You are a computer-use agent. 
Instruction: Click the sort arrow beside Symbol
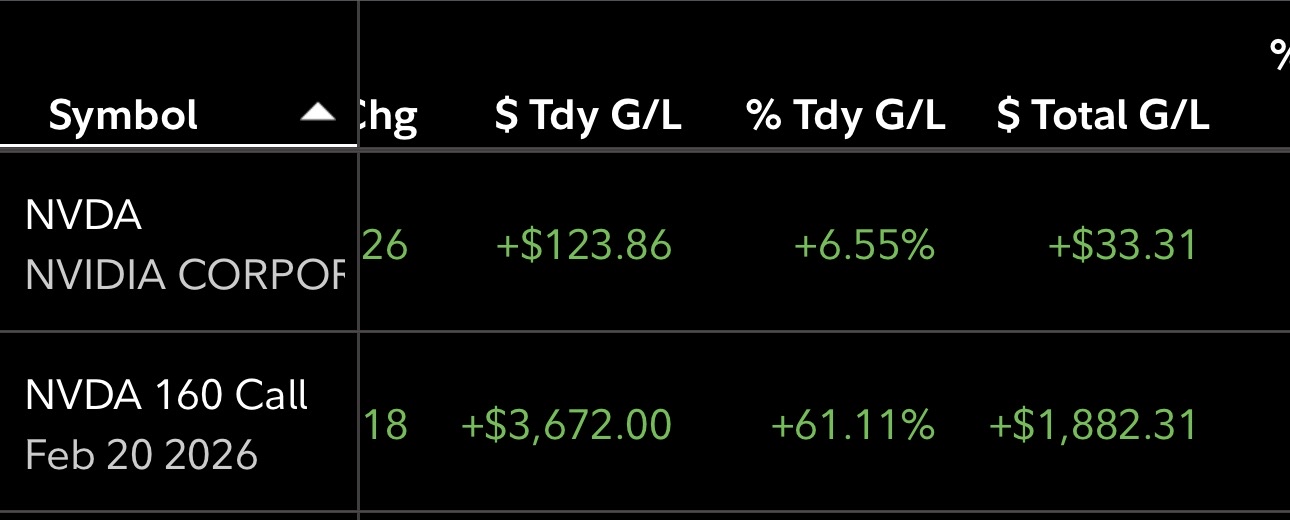tap(318, 113)
